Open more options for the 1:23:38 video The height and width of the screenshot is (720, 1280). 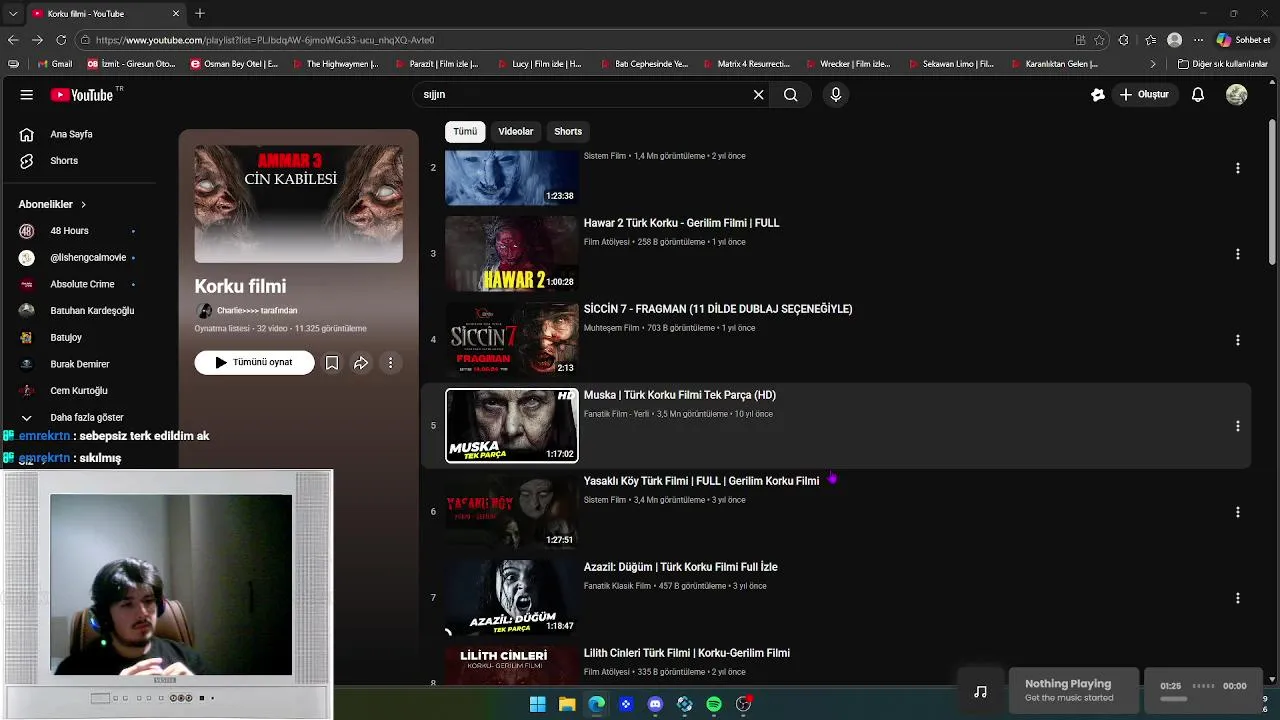[x=1237, y=168]
